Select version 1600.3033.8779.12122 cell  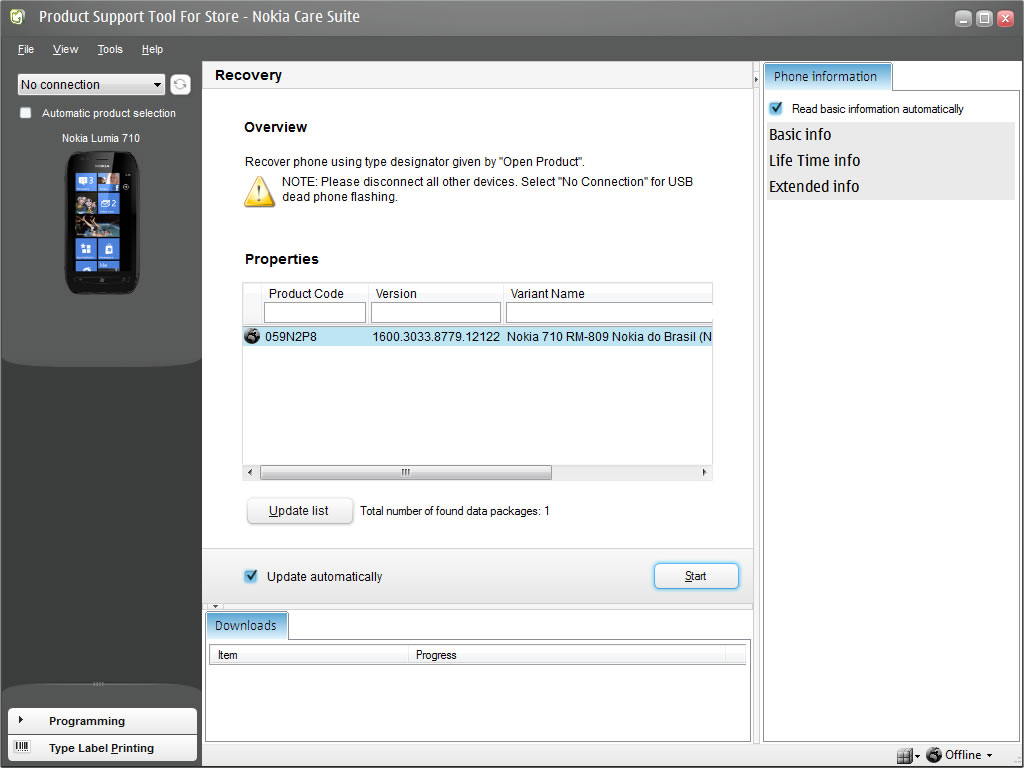tap(436, 337)
